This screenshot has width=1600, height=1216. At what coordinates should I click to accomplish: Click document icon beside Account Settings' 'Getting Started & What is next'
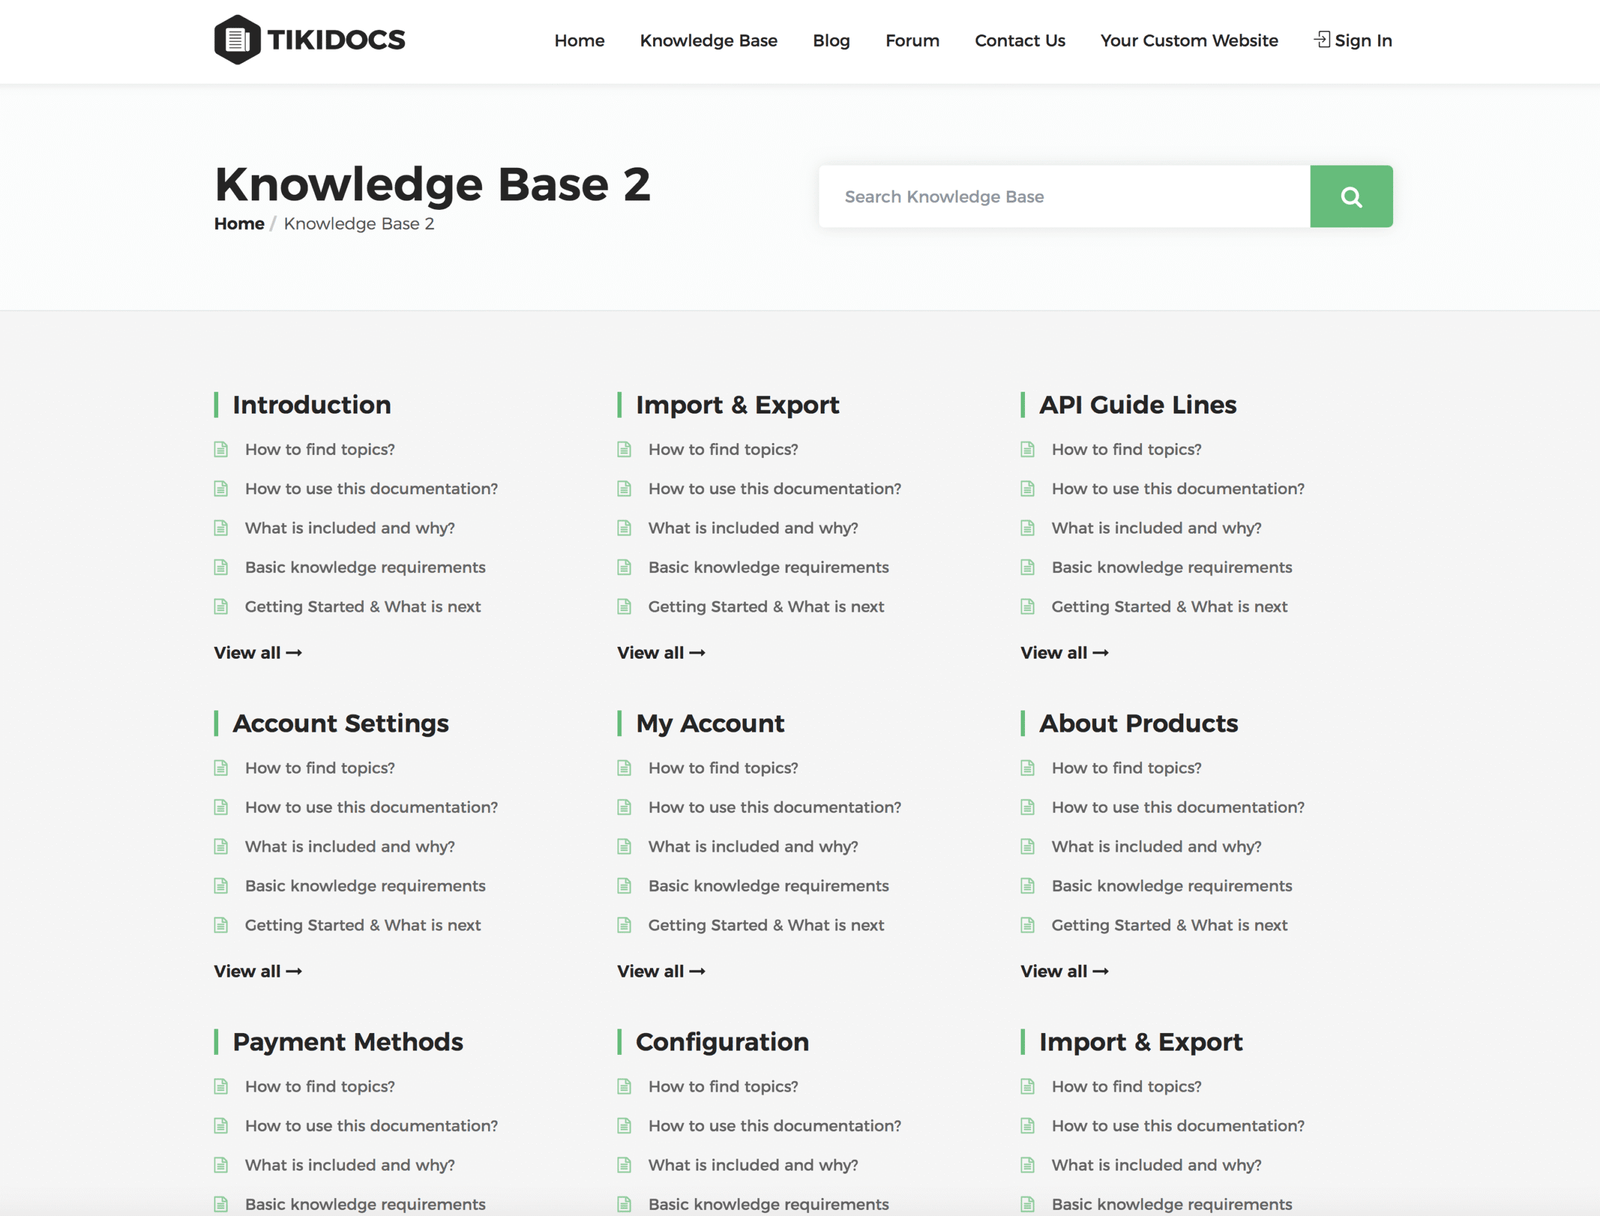click(x=221, y=925)
